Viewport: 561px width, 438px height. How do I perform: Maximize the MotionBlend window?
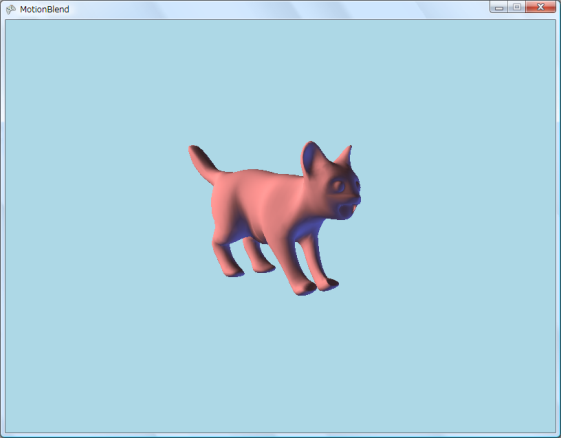click(x=517, y=7)
